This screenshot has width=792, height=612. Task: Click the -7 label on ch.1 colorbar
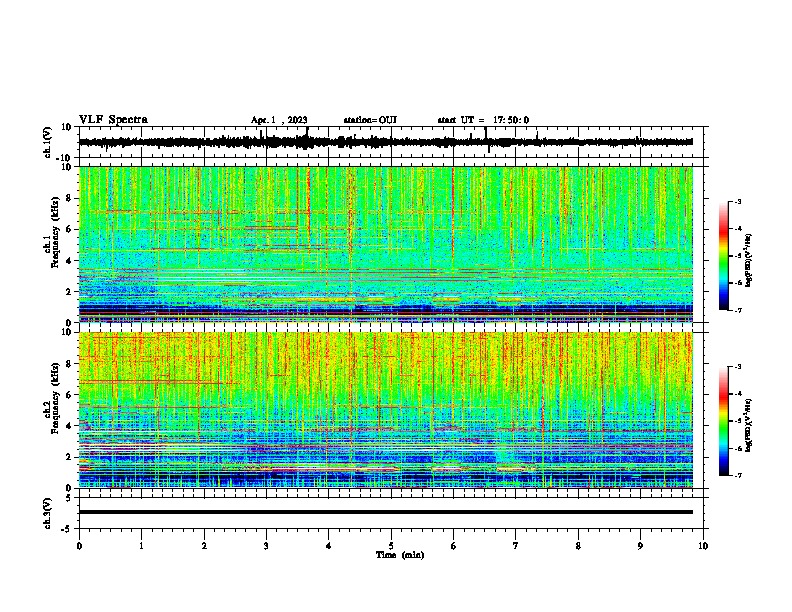[738, 310]
